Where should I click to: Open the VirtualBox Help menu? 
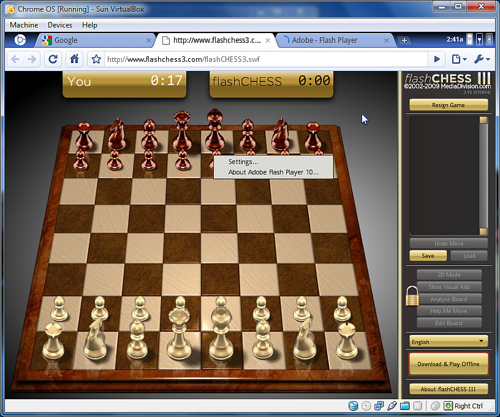click(x=90, y=25)
